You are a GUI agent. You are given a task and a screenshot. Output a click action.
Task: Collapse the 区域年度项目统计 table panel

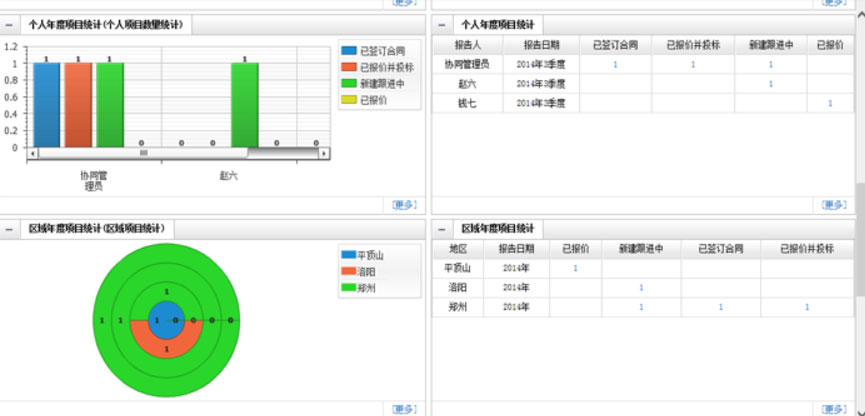(x=441, y=229)
